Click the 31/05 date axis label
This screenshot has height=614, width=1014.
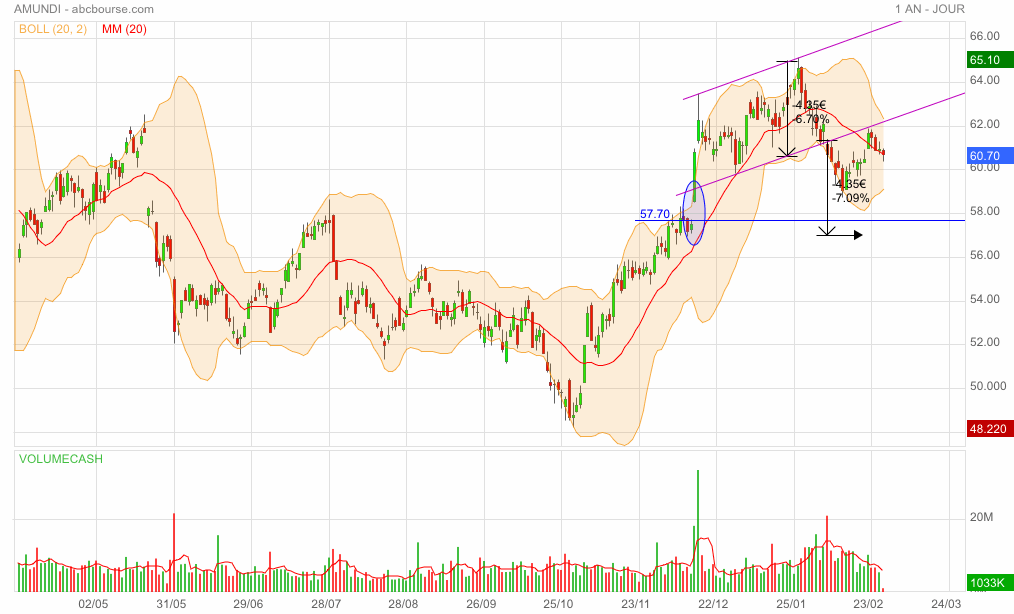pyautogui.click(x=171, y=604)
